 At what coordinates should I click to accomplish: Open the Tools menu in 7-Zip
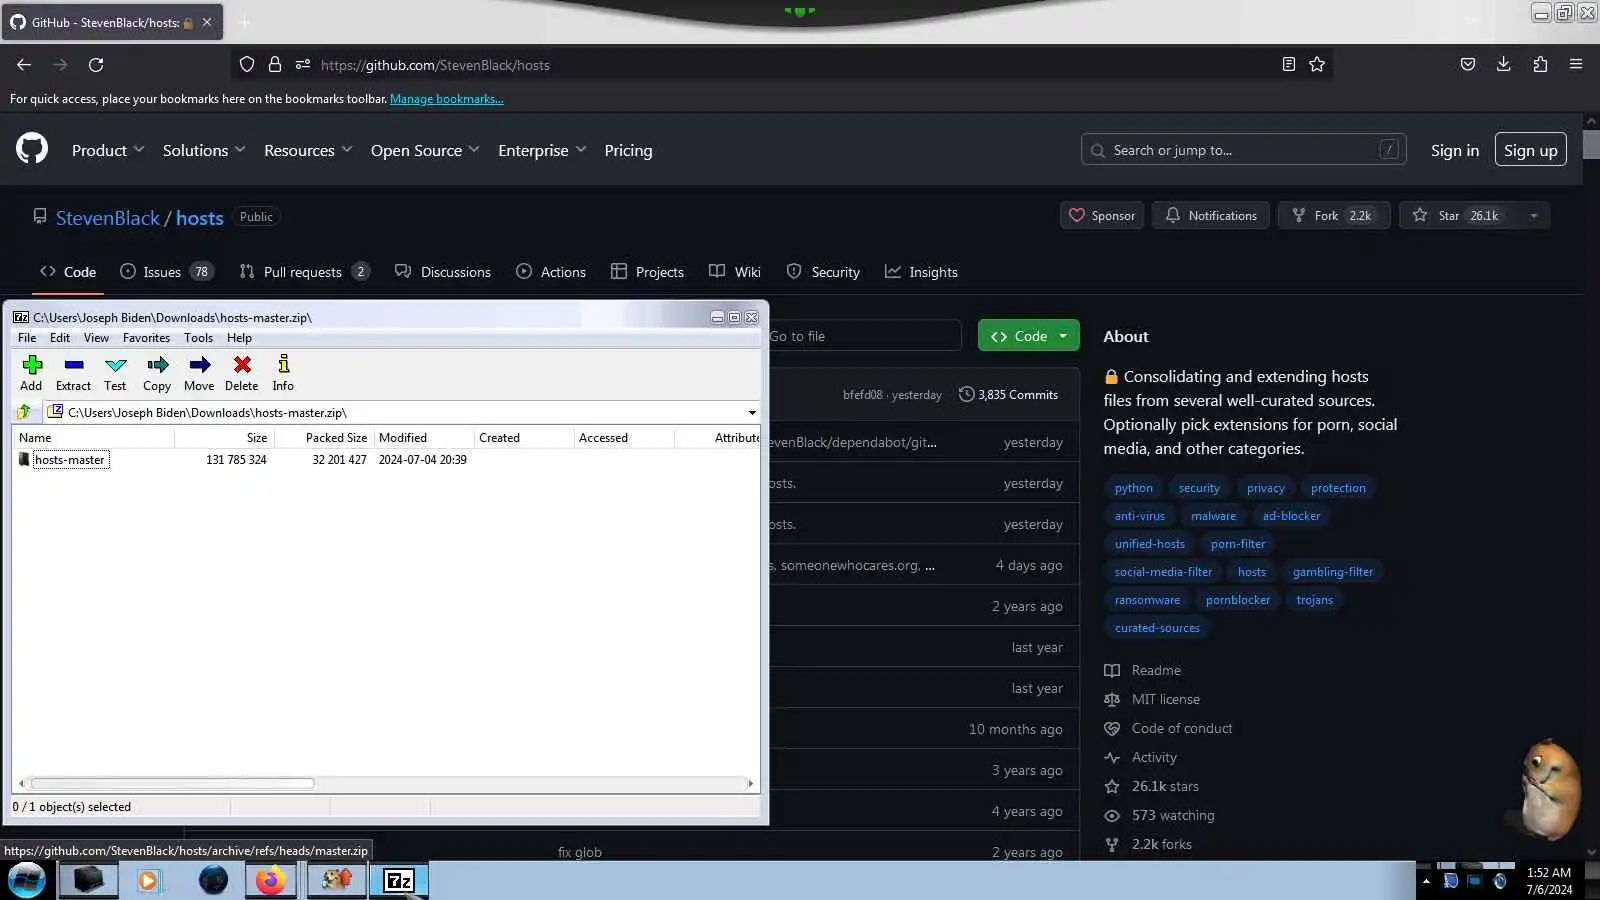tap(198, 338)
